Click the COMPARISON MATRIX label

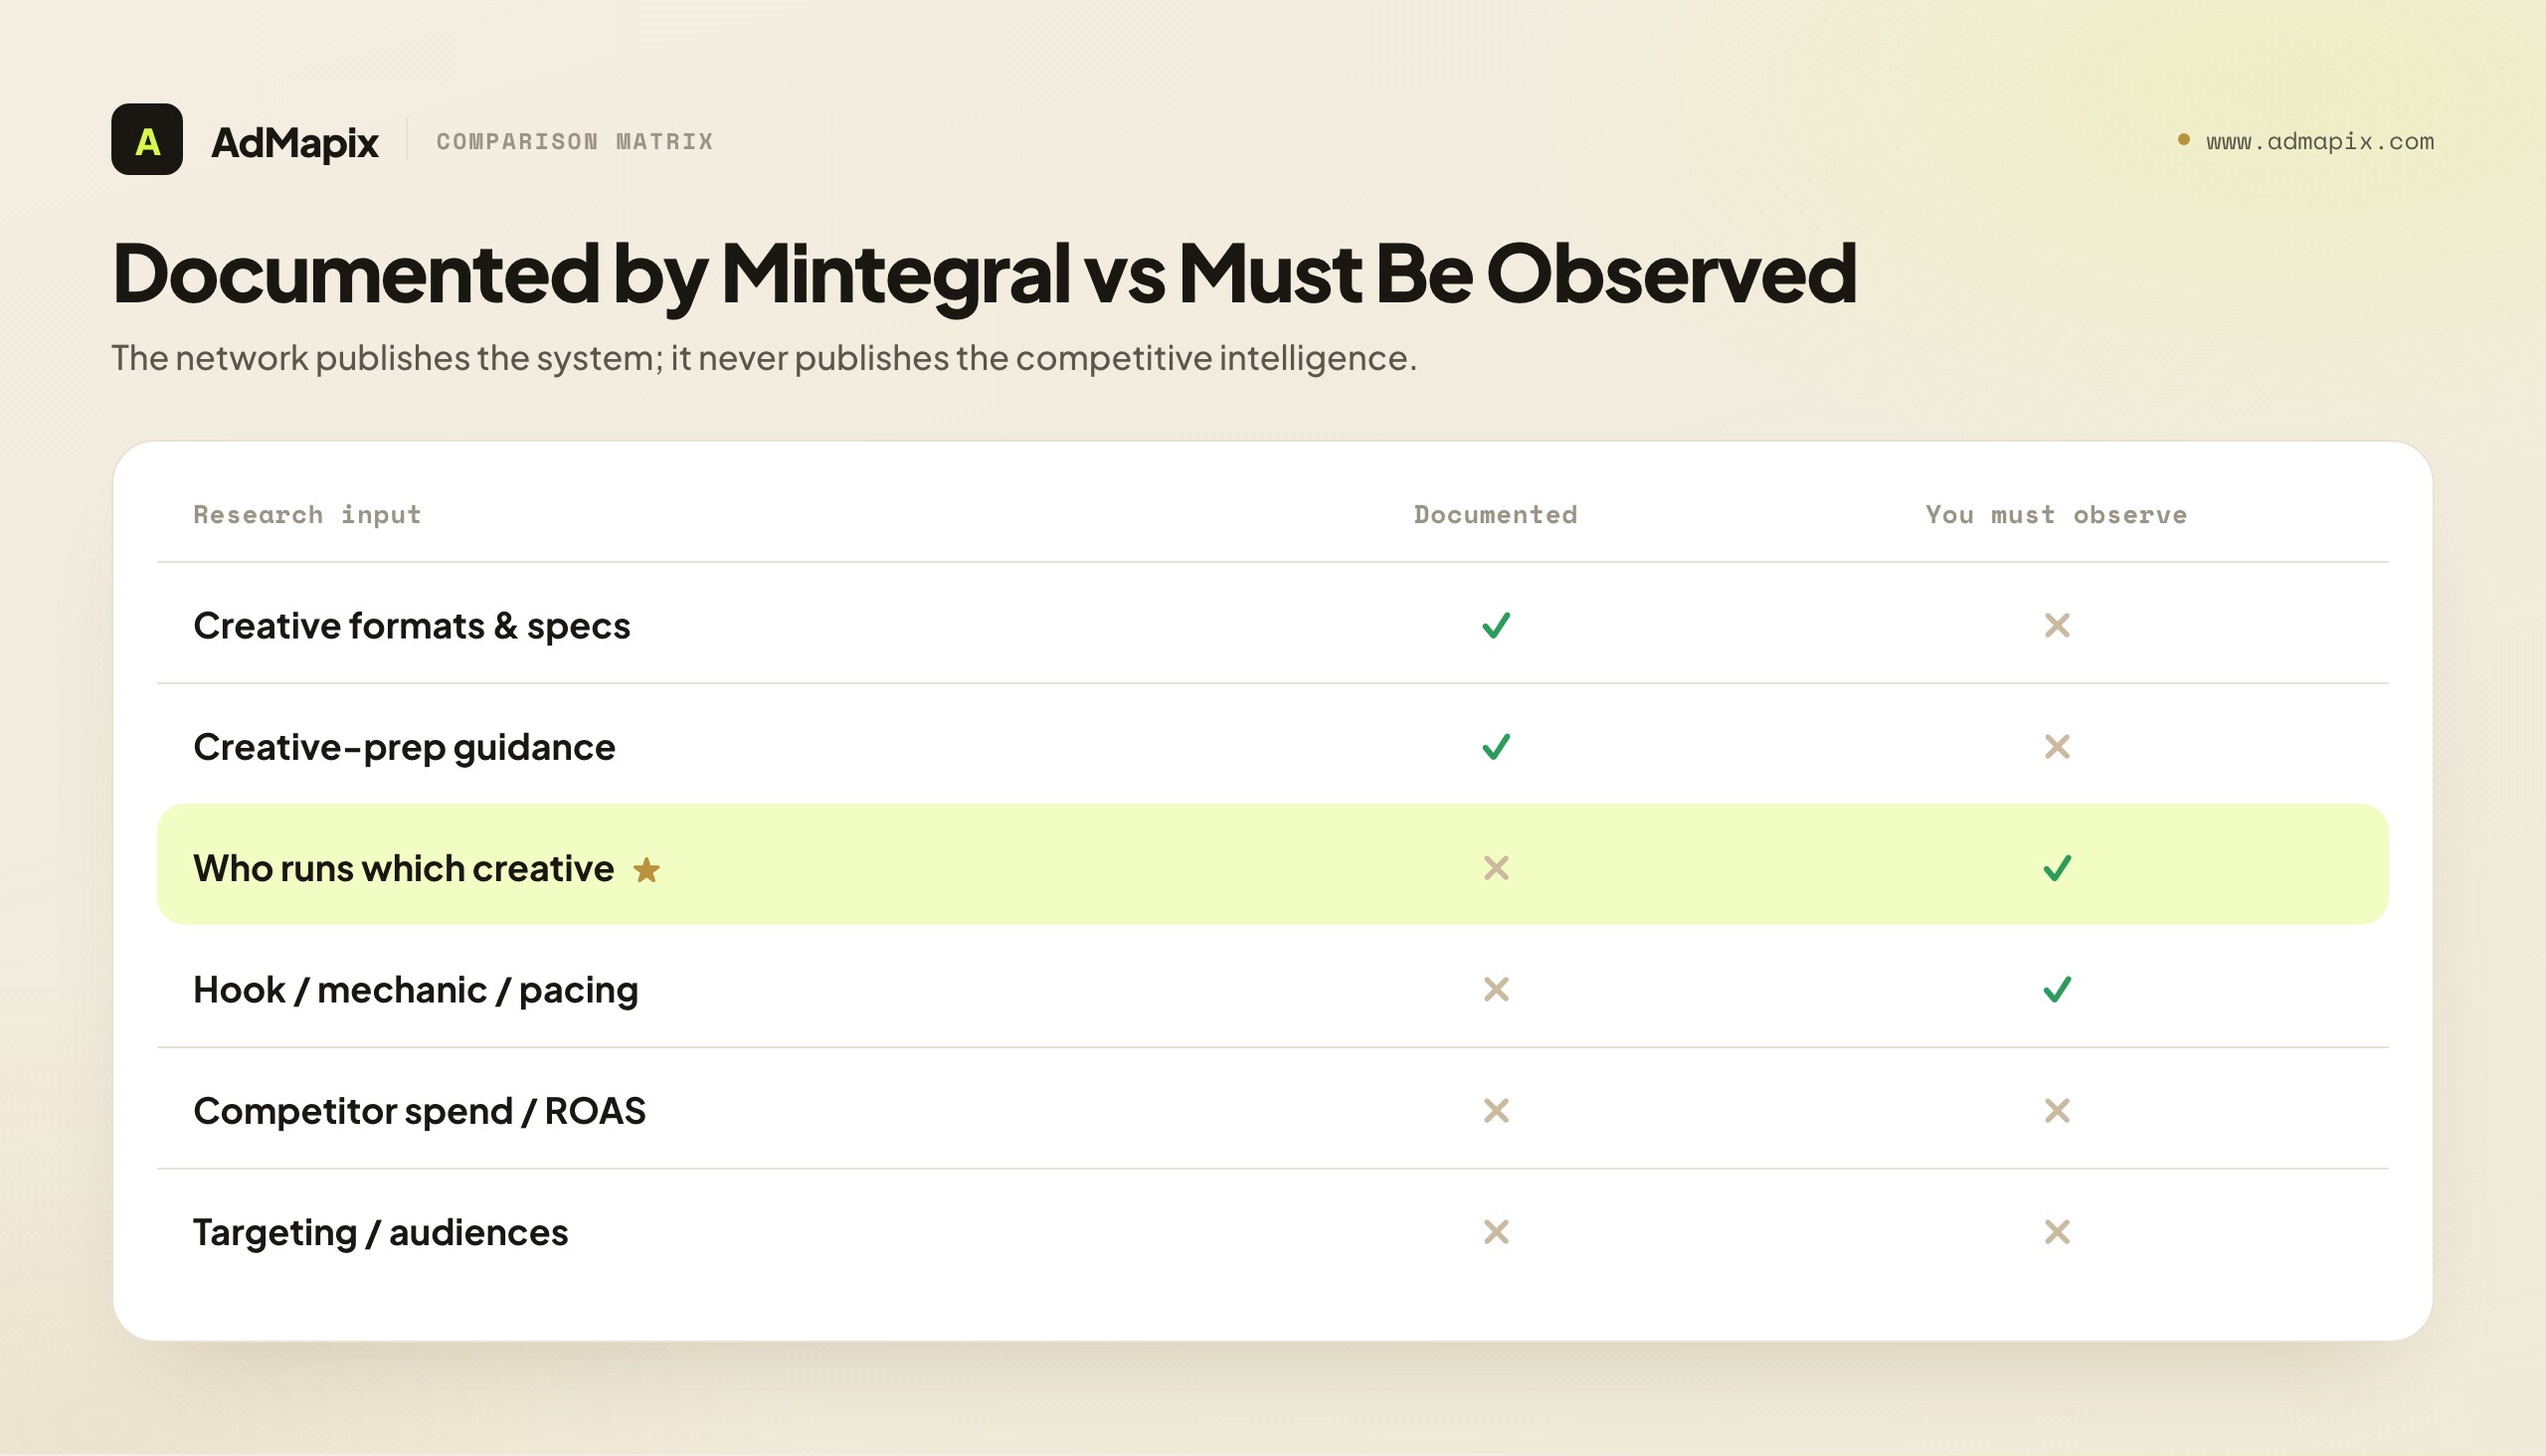pyautogui.click(x=575, y=142)
